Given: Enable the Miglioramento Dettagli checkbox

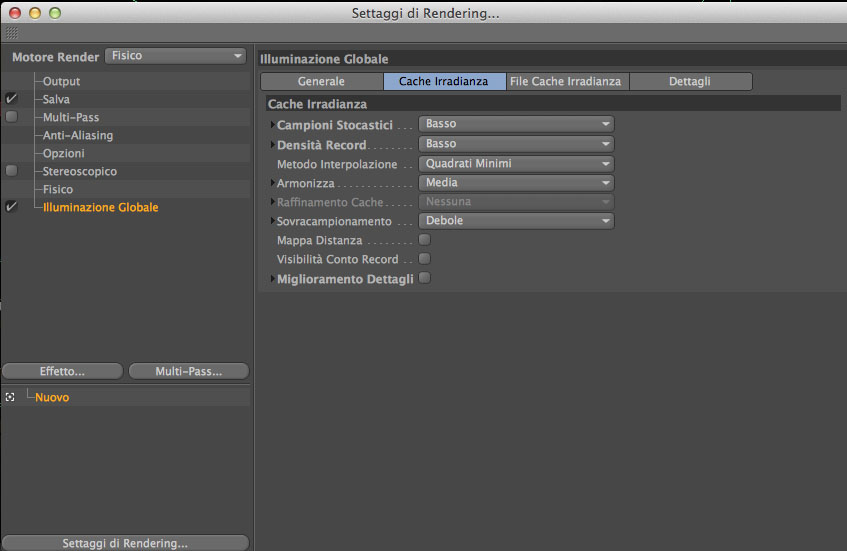Looking at the screenshot, I should click(x=425, y=278).
